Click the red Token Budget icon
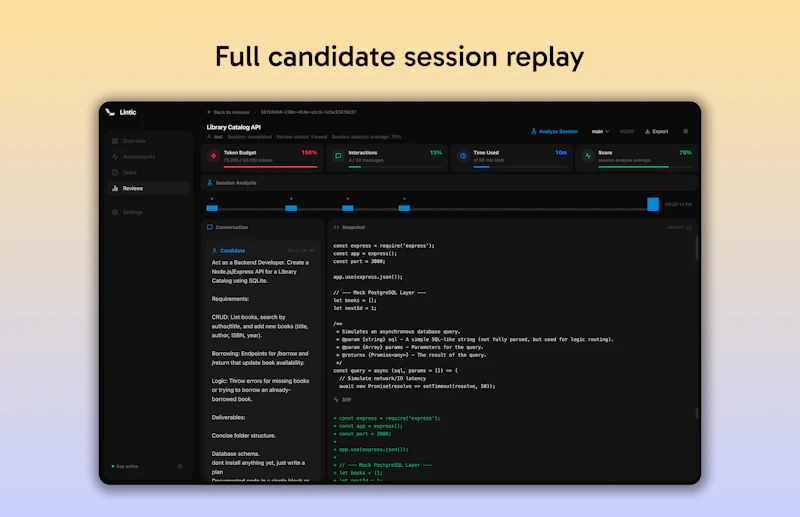This screenshot has width=800, height=517. [213, 156]
